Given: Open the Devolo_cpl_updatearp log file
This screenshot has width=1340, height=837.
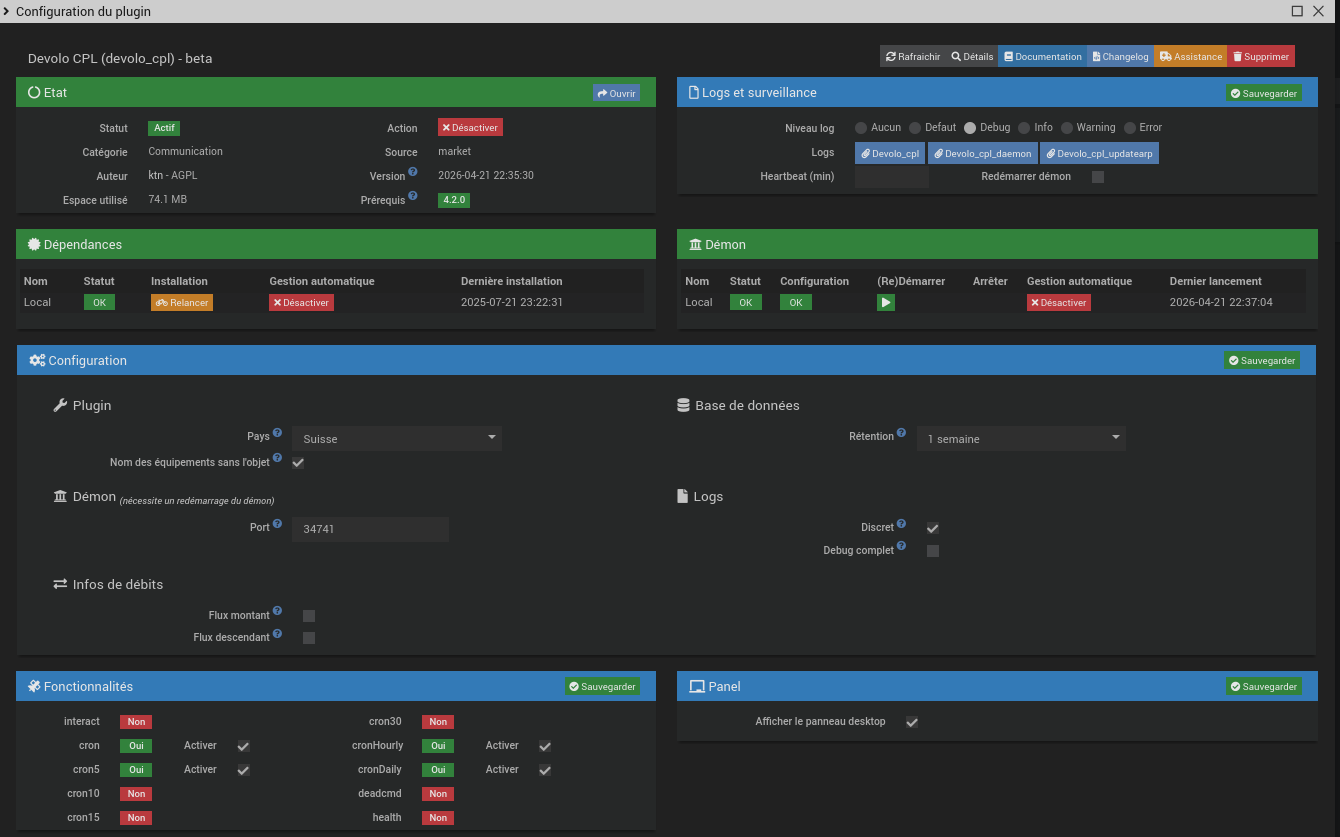Looking at the screenshot, I should pyautogui.click(x=1100, y=153).
